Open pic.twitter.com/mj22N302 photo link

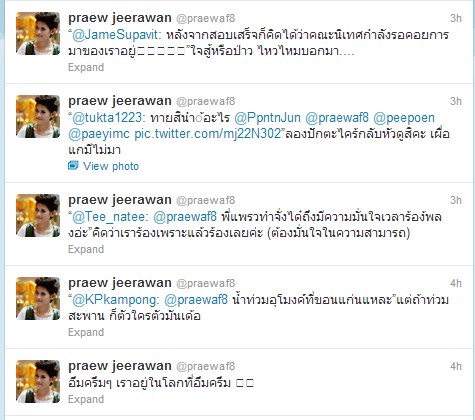208,134
